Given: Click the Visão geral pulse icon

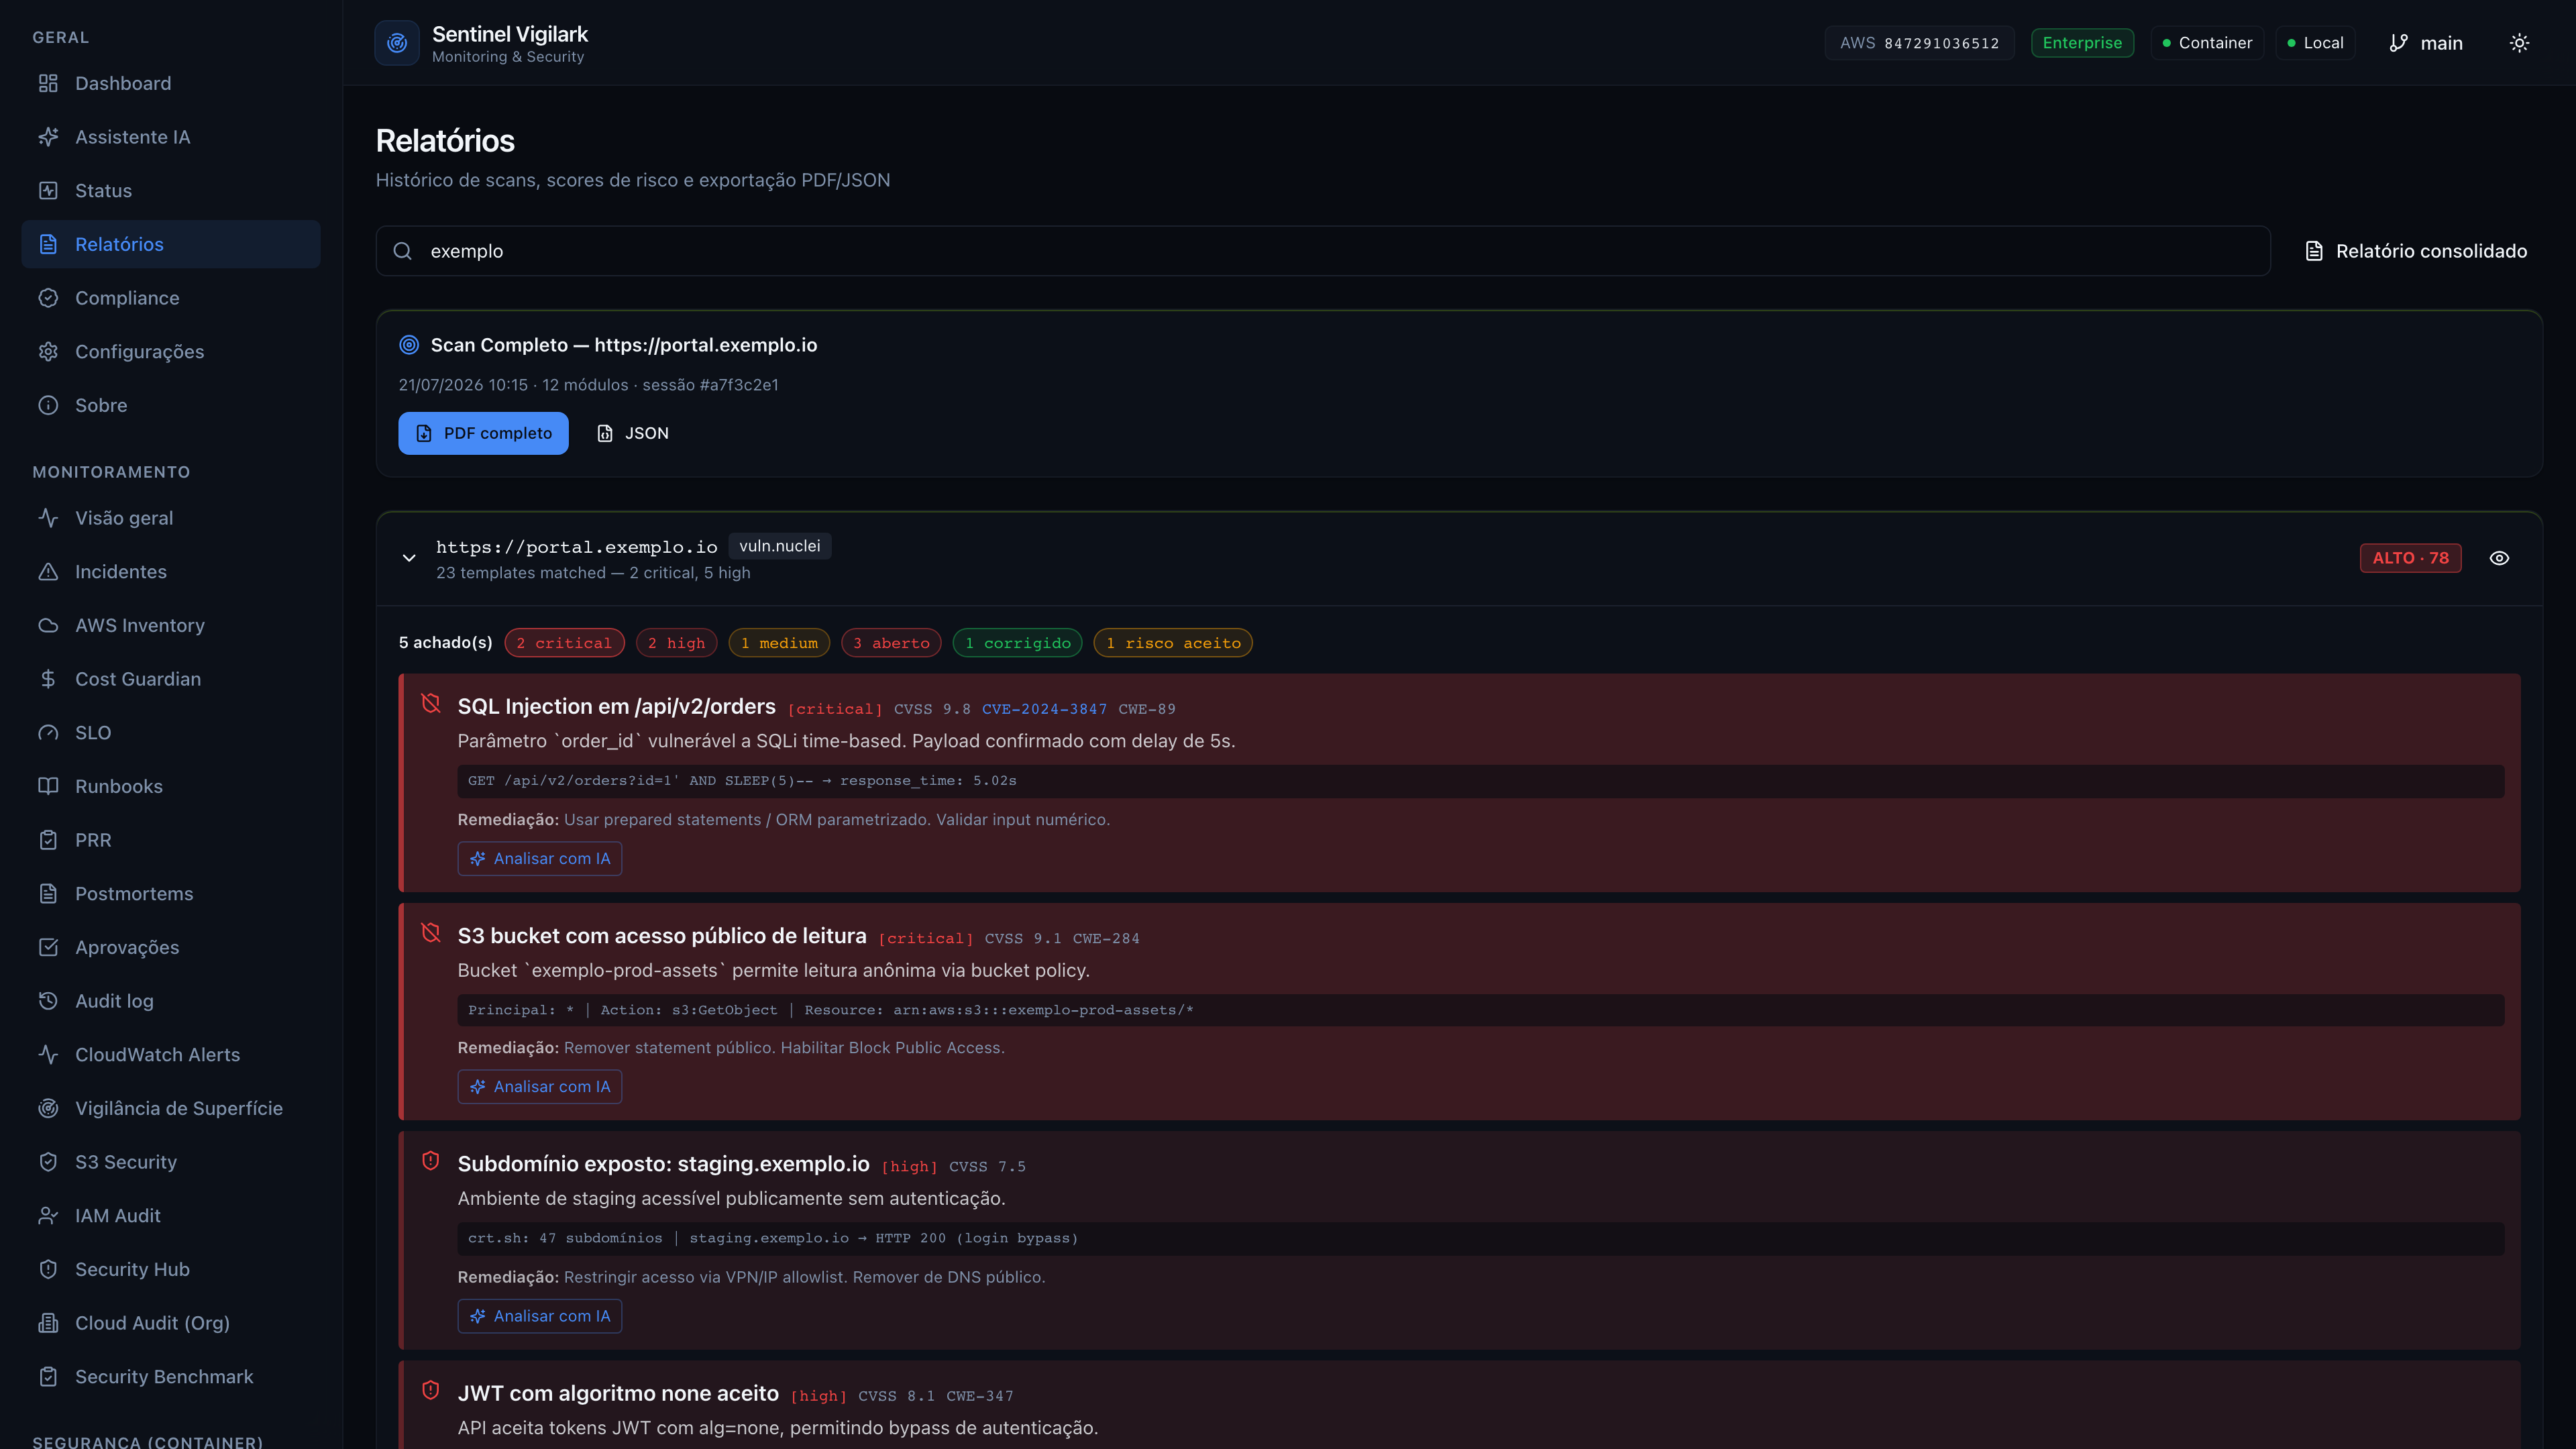Looking at the screenshot, I should pos(48,518).
